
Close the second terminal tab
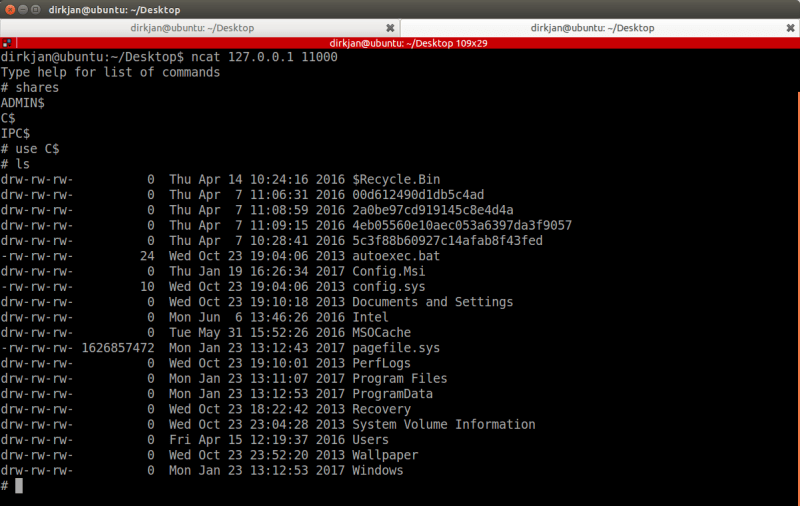pos(790,28)
